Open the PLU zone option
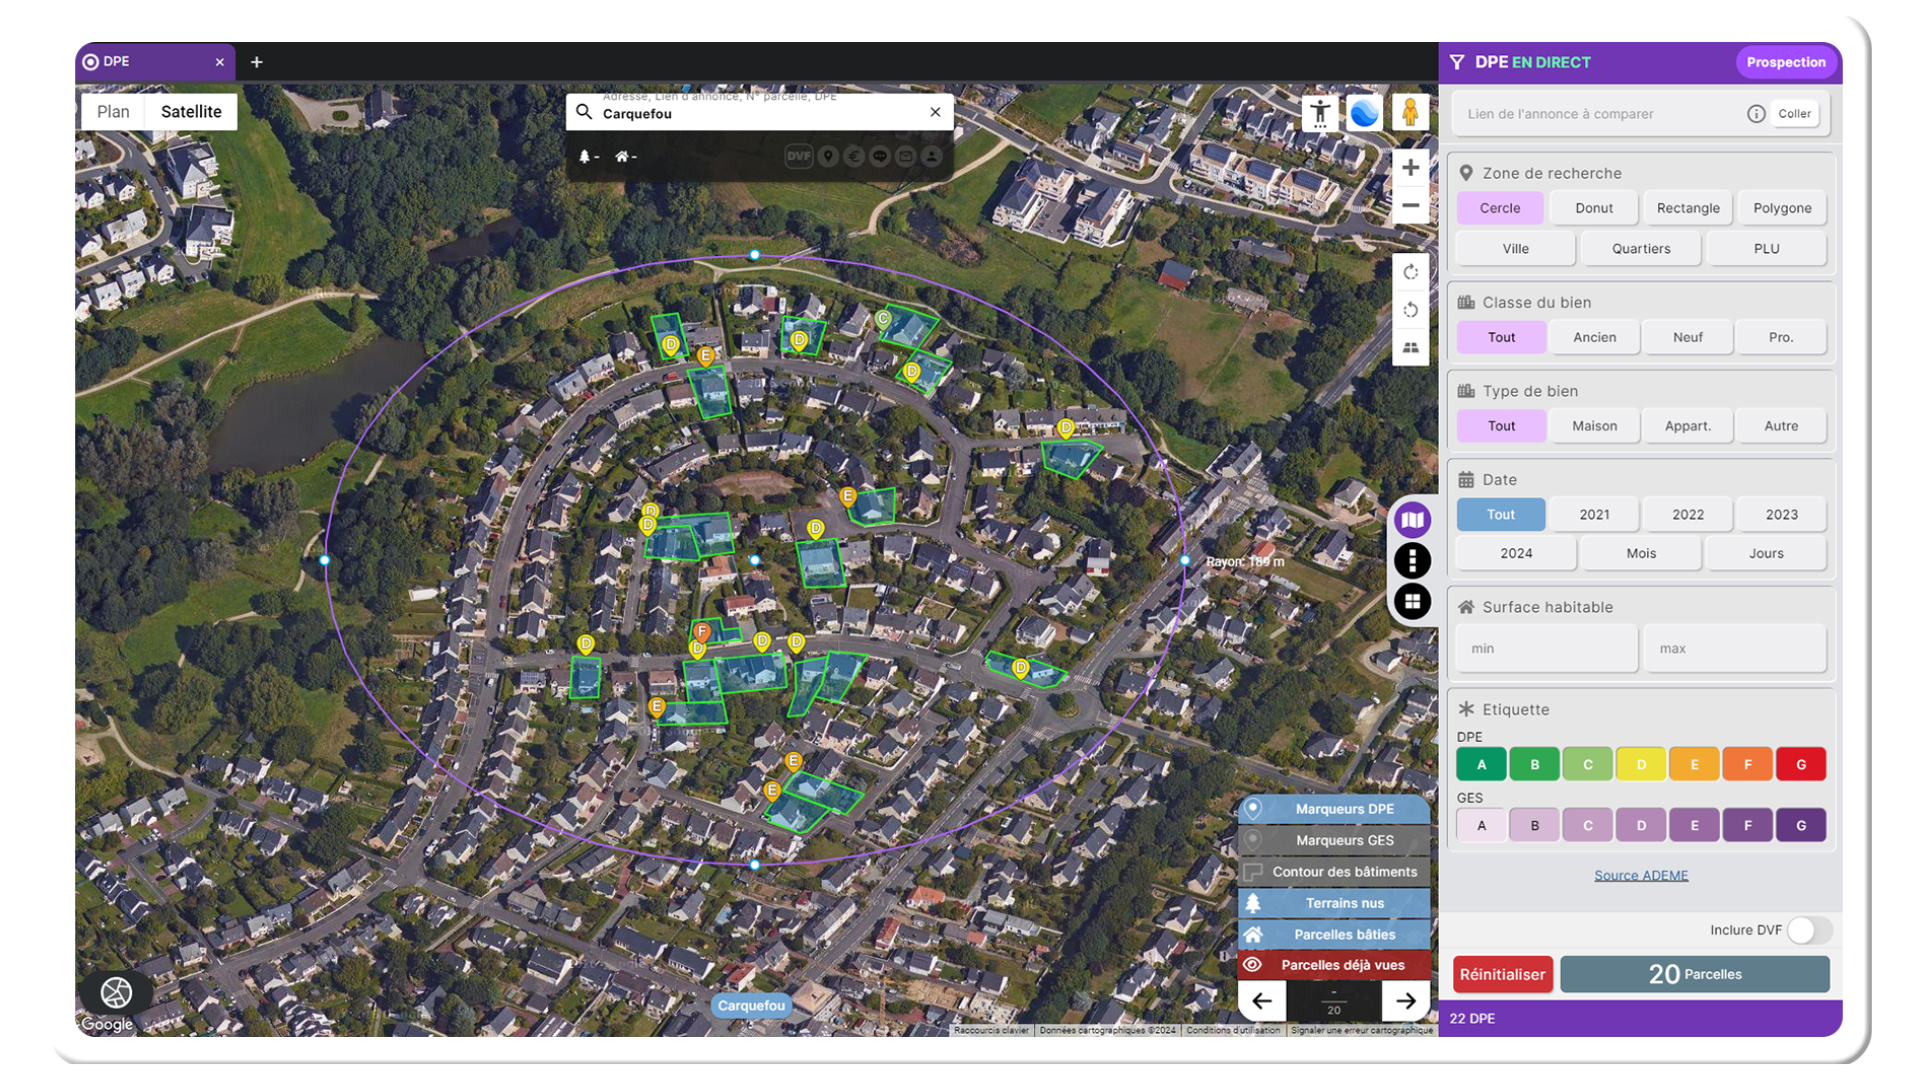This screenshot has width=1920, height=1080. (1766, 249)
